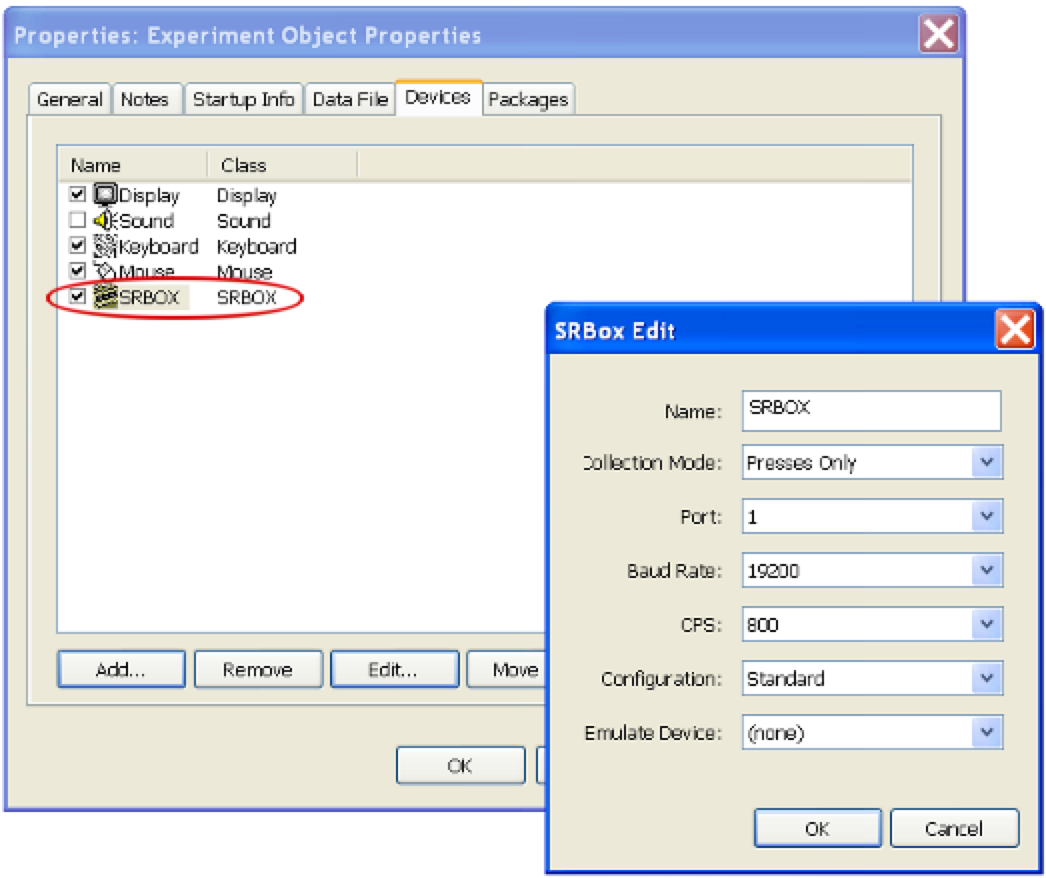Switch to the General tab

(69, 99)
